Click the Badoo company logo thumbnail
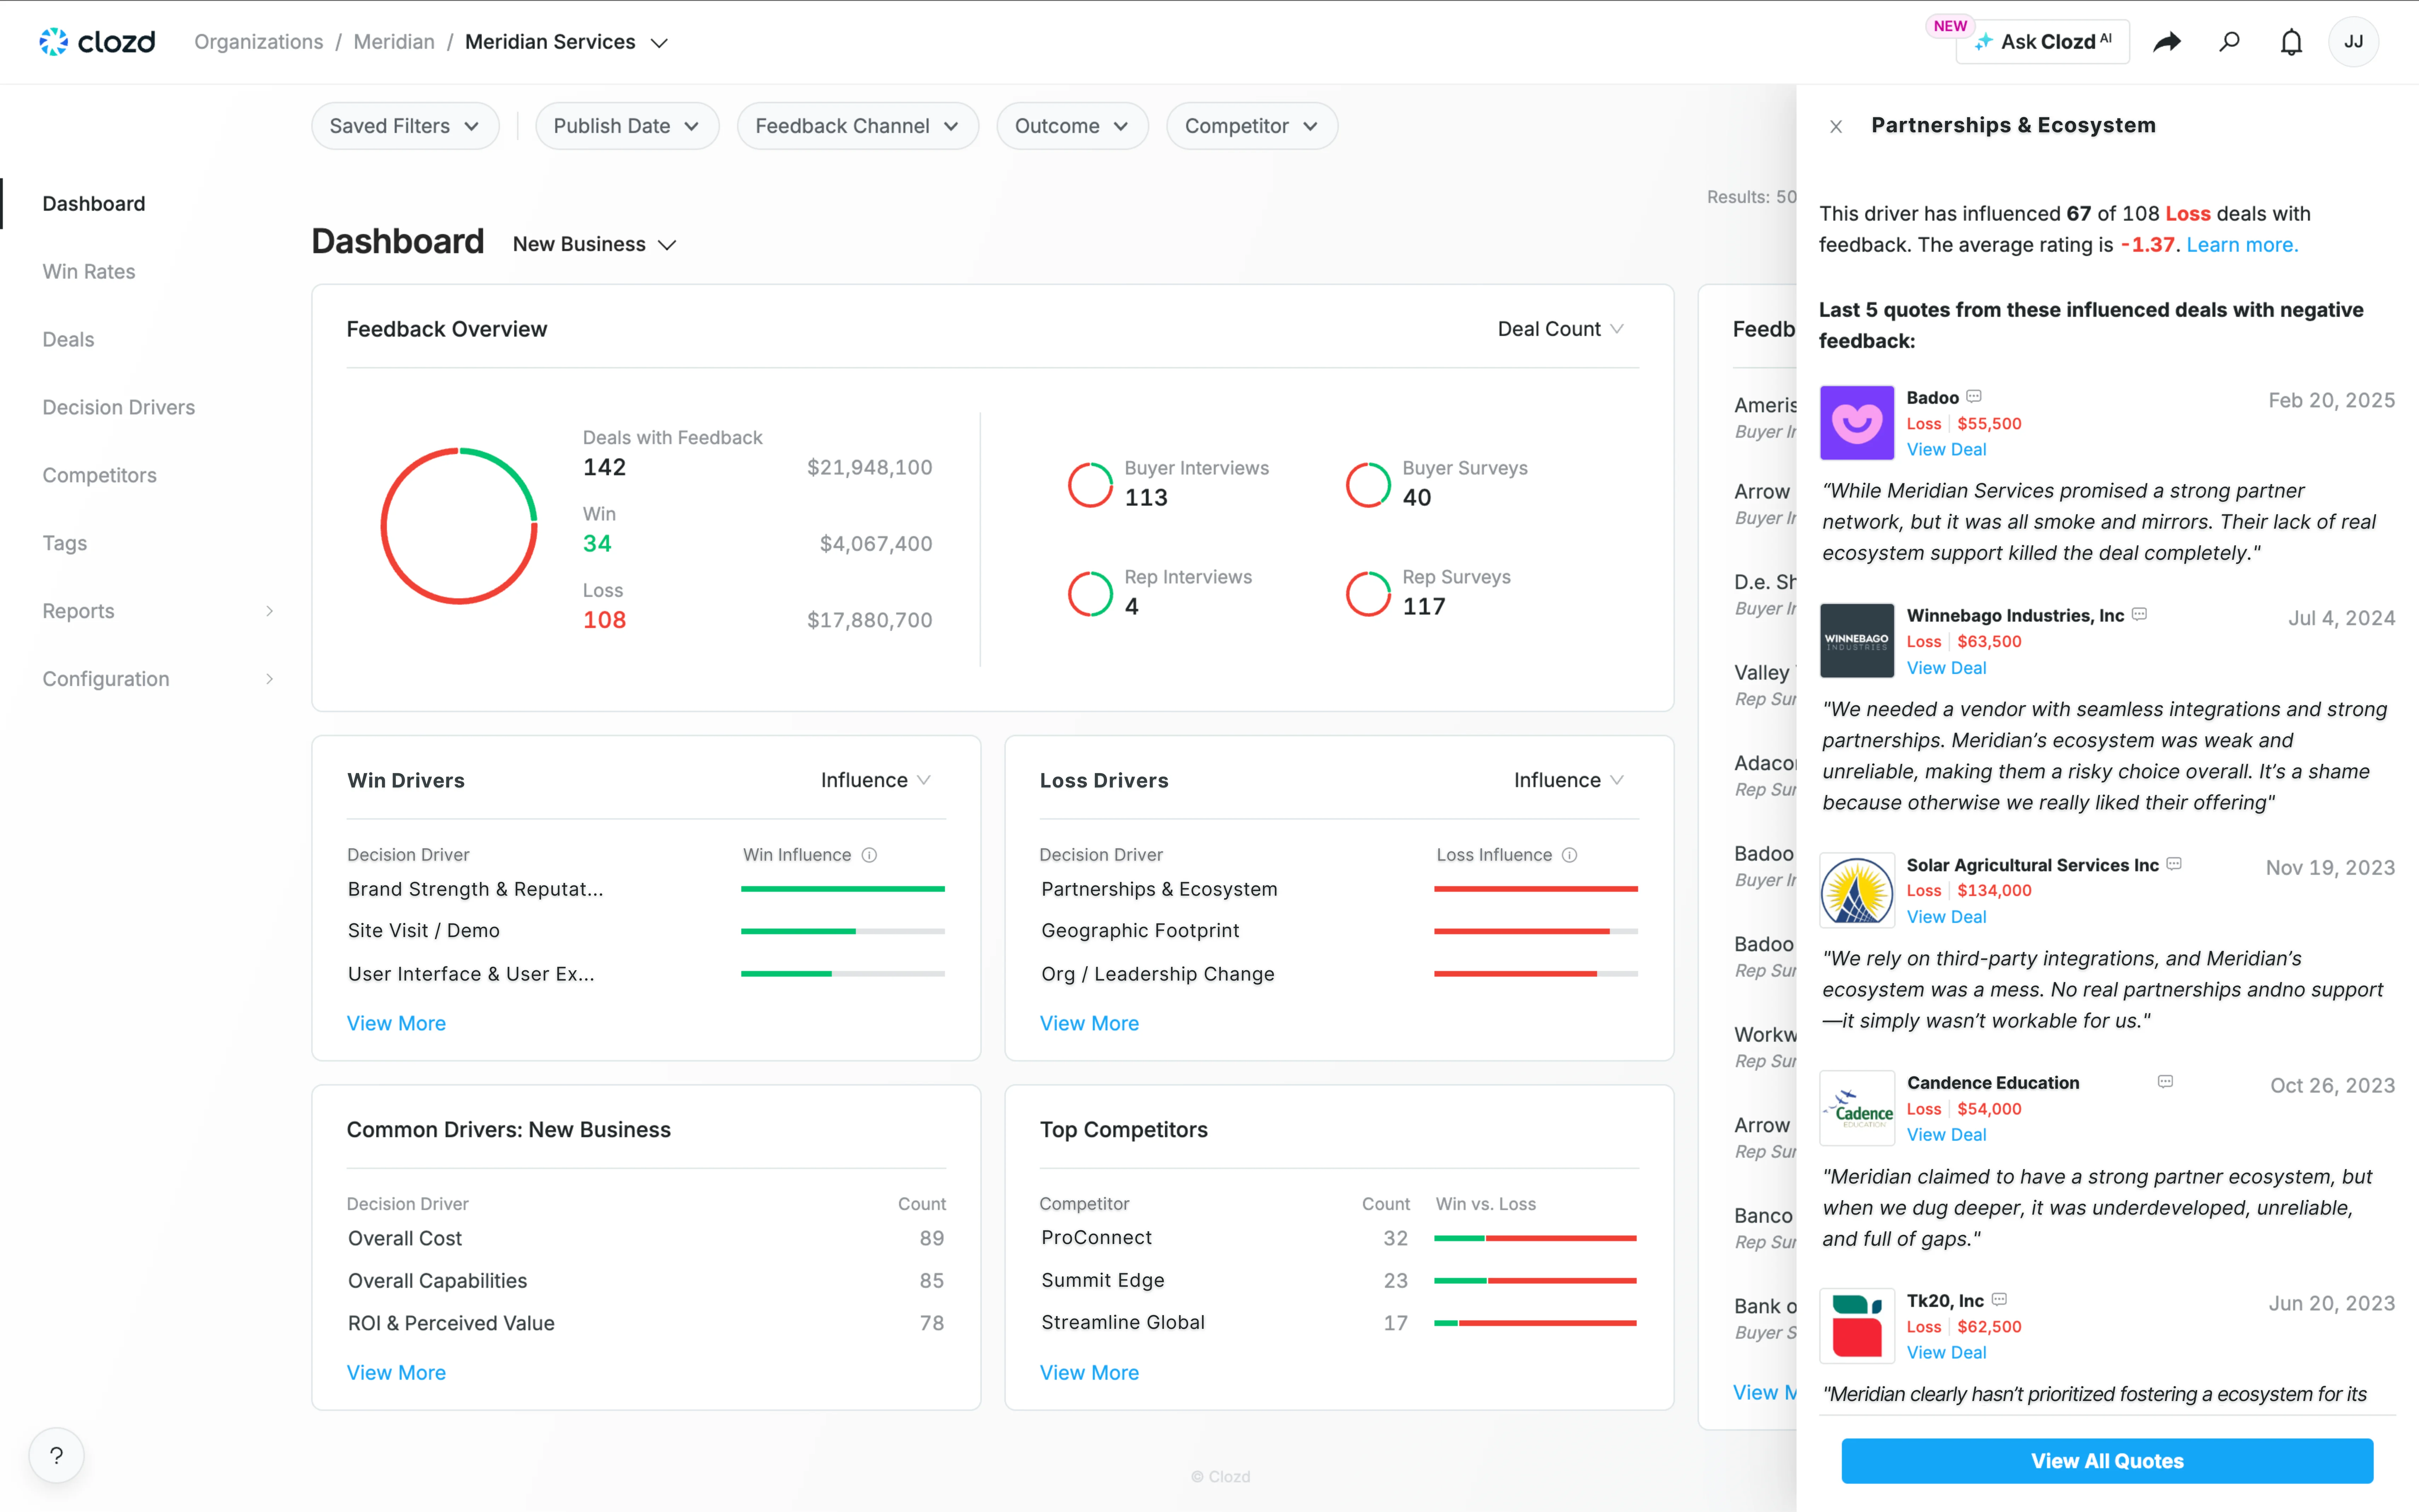Screen dimensions: 2419x1512 pos(1857,423)
